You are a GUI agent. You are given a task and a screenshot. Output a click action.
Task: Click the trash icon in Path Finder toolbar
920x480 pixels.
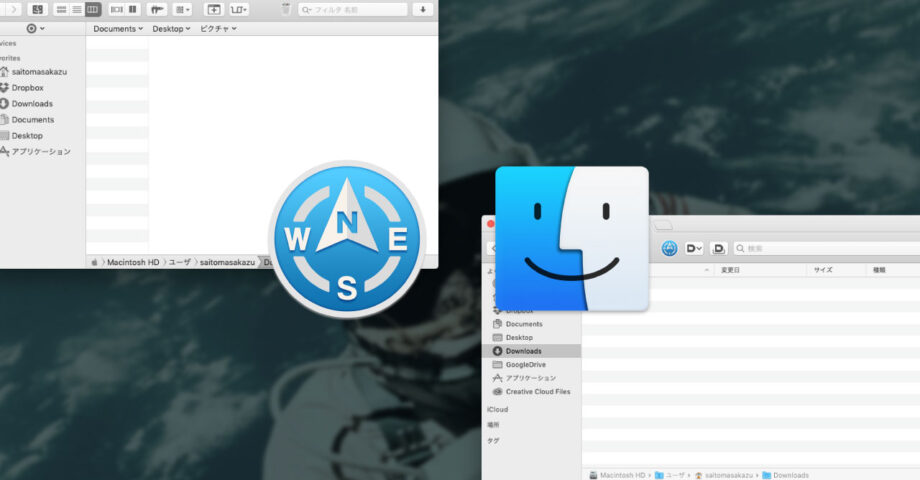286,9
